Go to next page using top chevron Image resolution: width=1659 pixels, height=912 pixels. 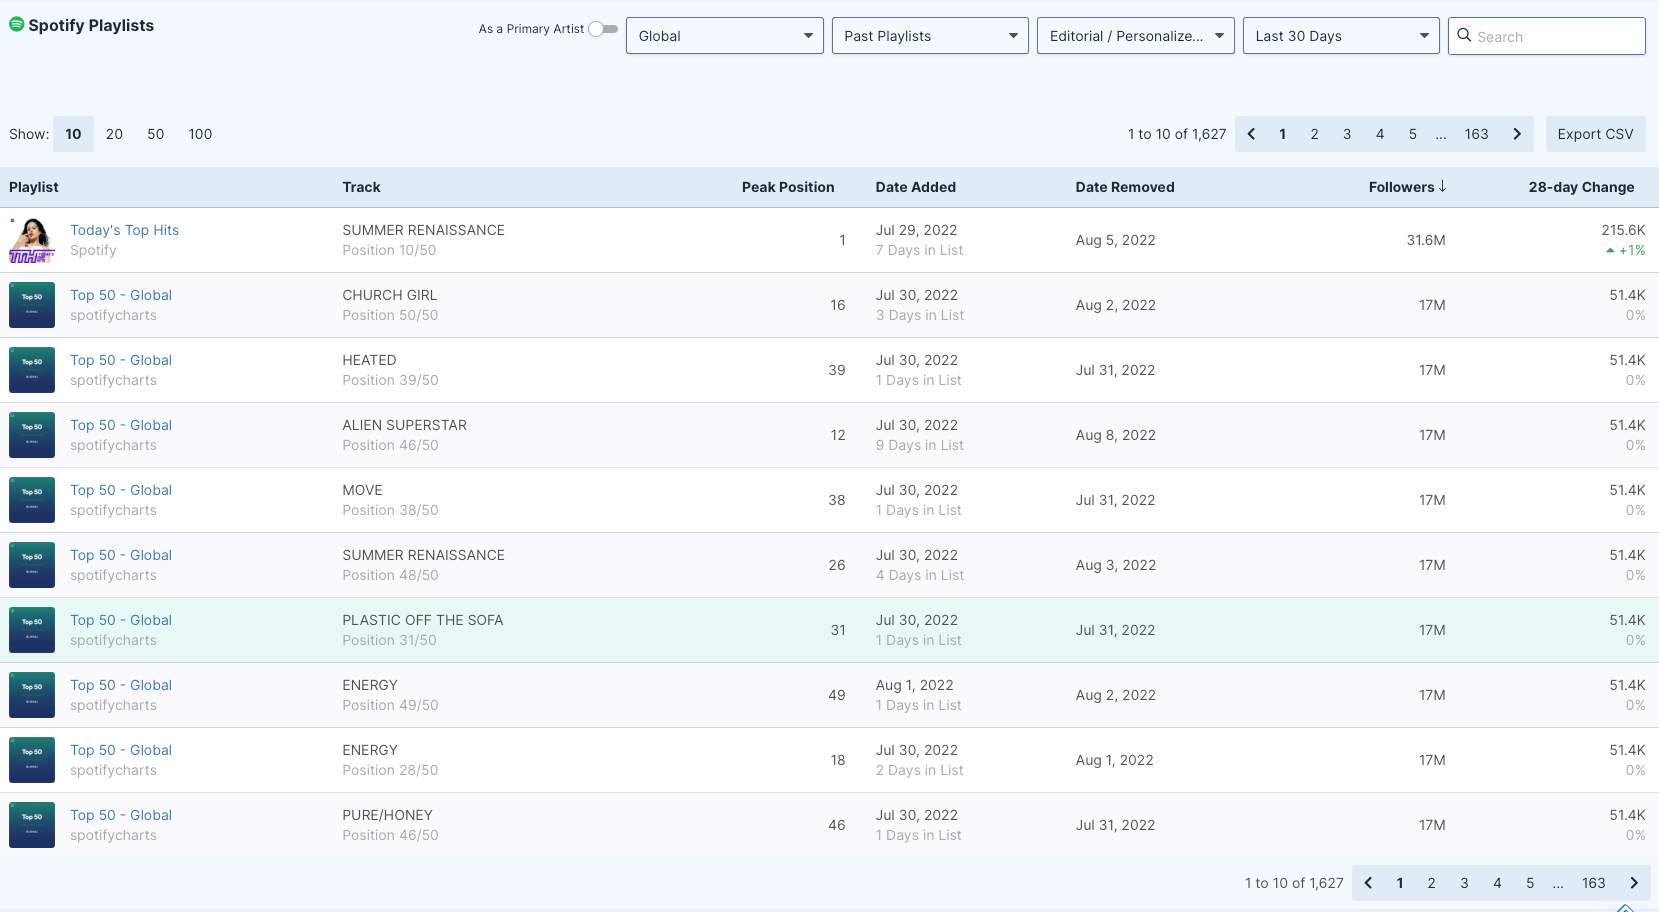[x=1517, y=134]
